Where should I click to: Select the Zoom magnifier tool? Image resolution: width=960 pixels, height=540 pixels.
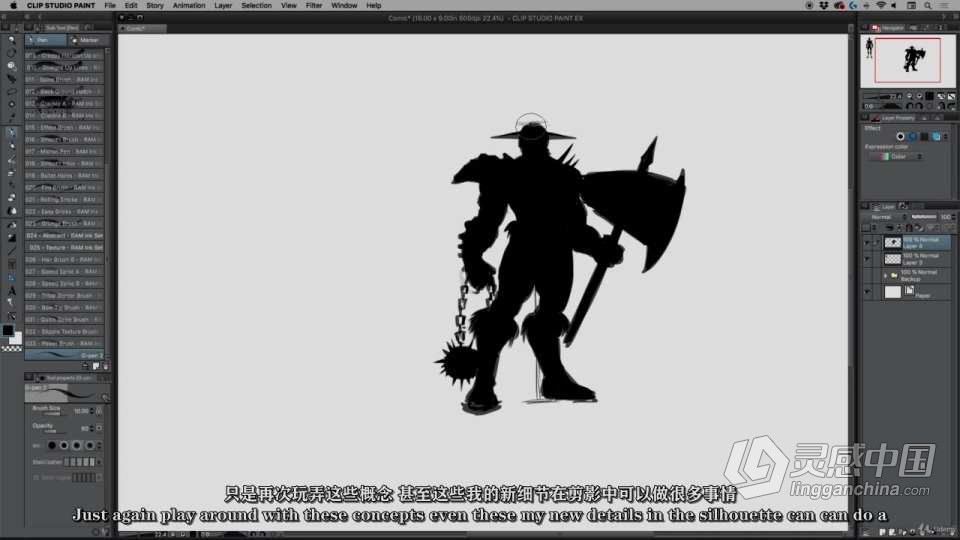(11, 39)
